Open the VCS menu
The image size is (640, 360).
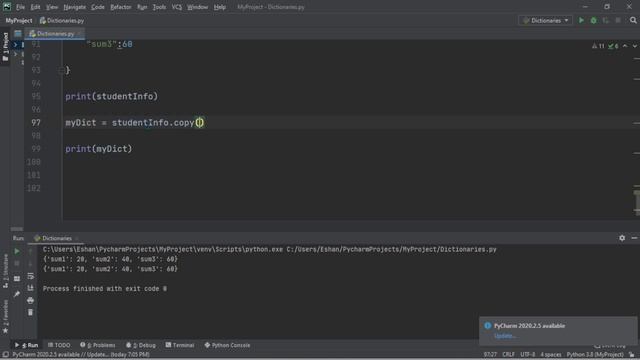pos(177,7)
